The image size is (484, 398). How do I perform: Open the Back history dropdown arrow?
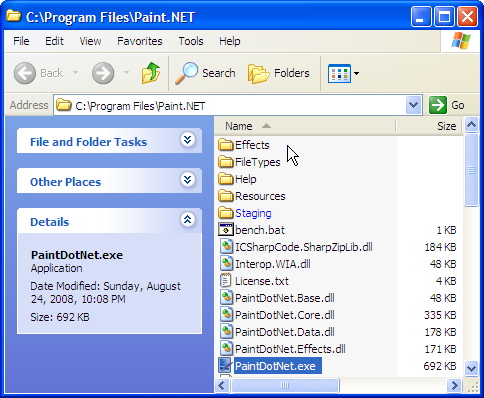coord(76,73)
